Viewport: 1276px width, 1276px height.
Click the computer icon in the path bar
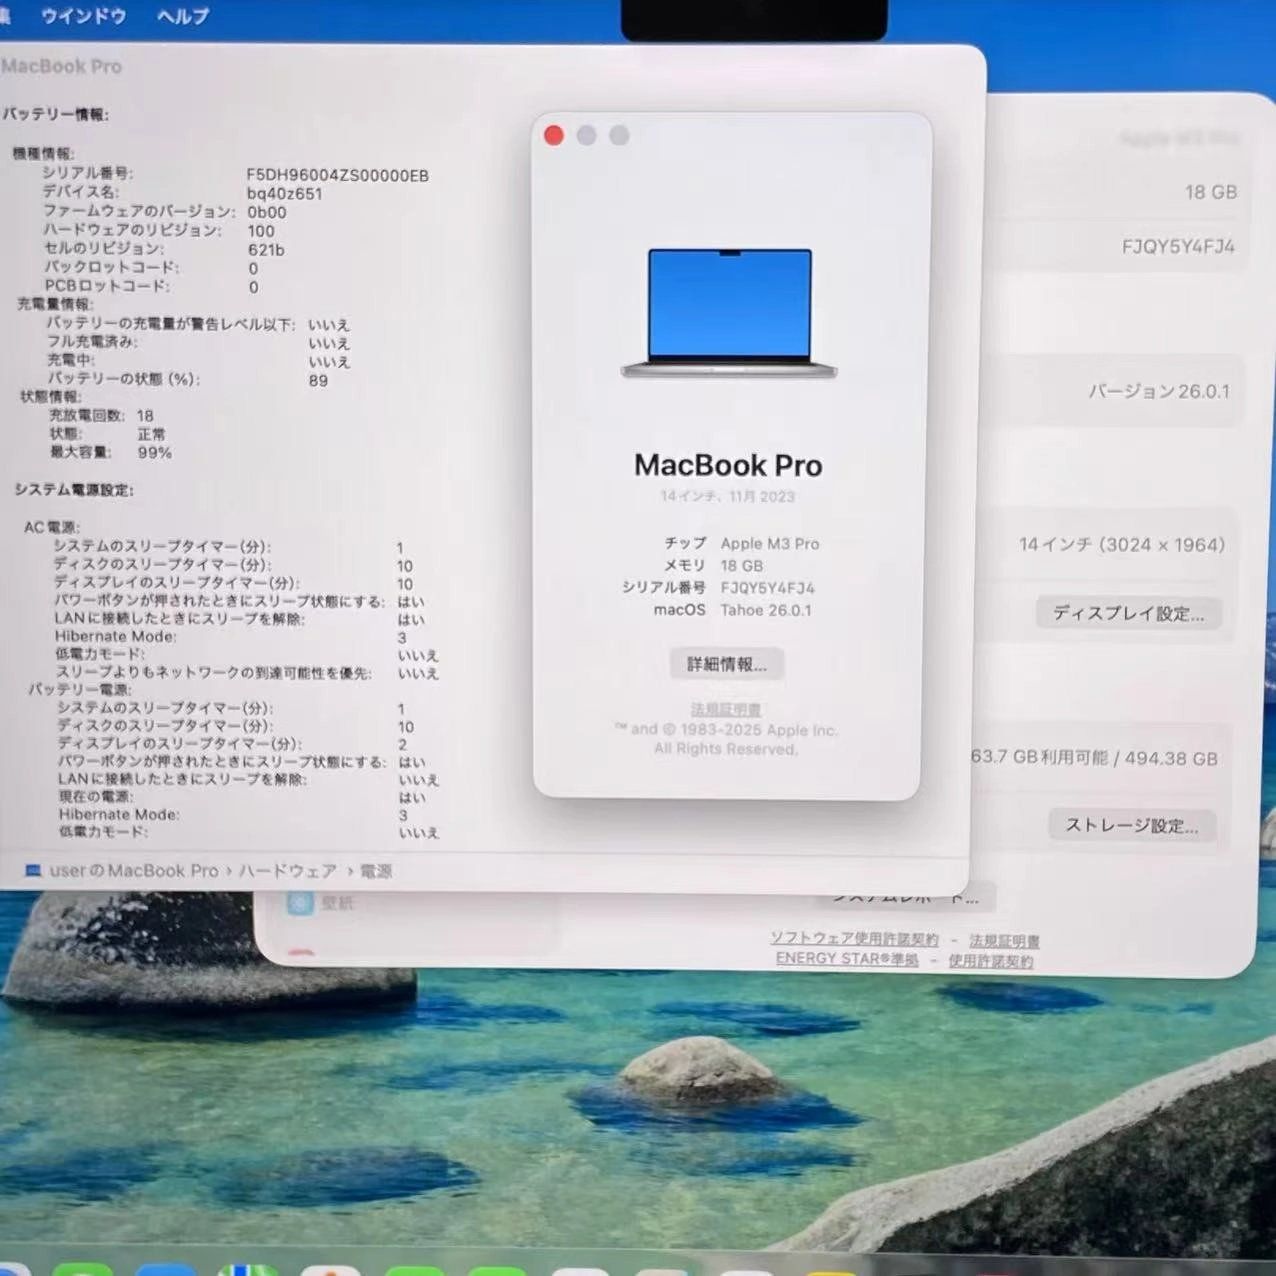tap(33, 871)
